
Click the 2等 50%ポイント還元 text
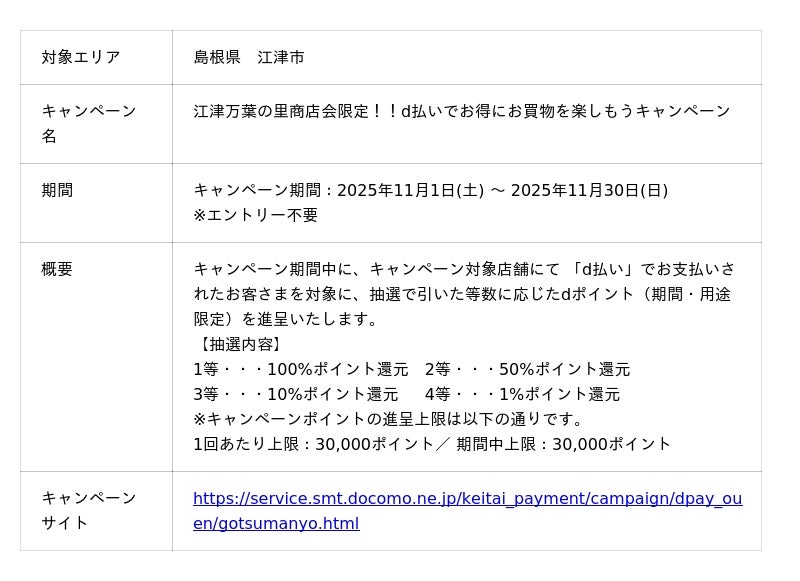tap(527, 369)
